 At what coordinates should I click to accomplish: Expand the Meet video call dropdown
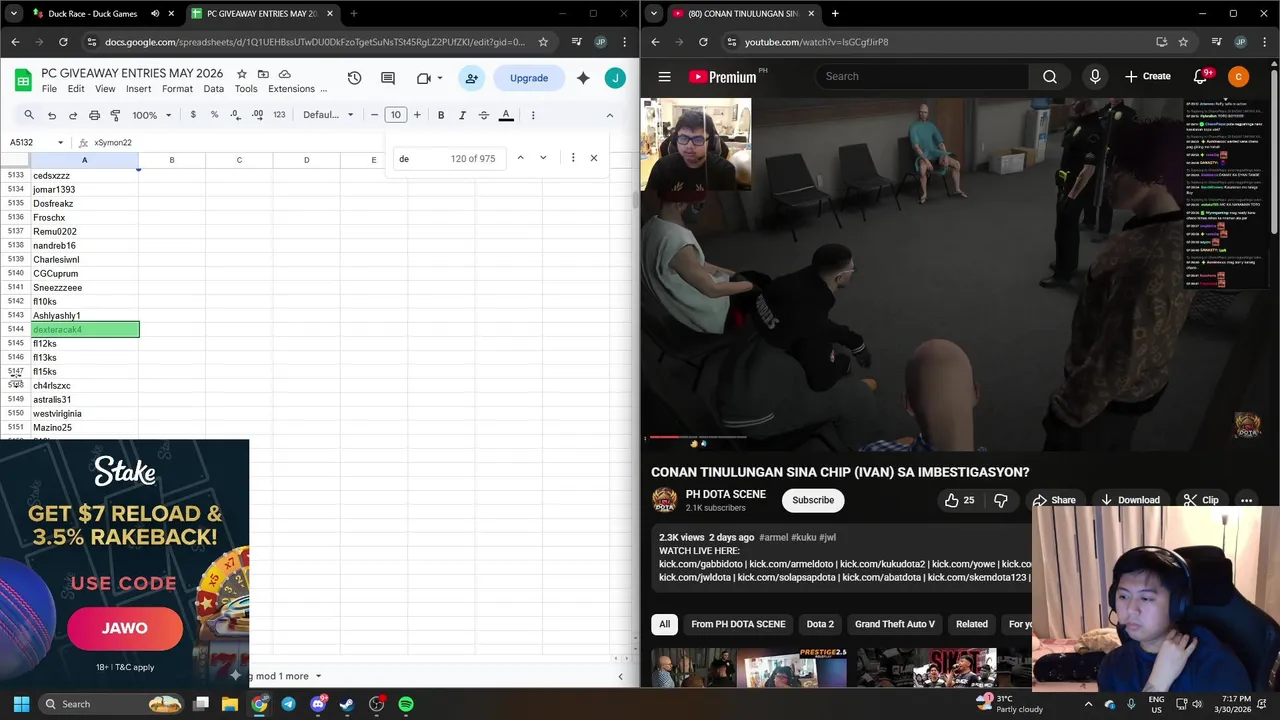440,78
